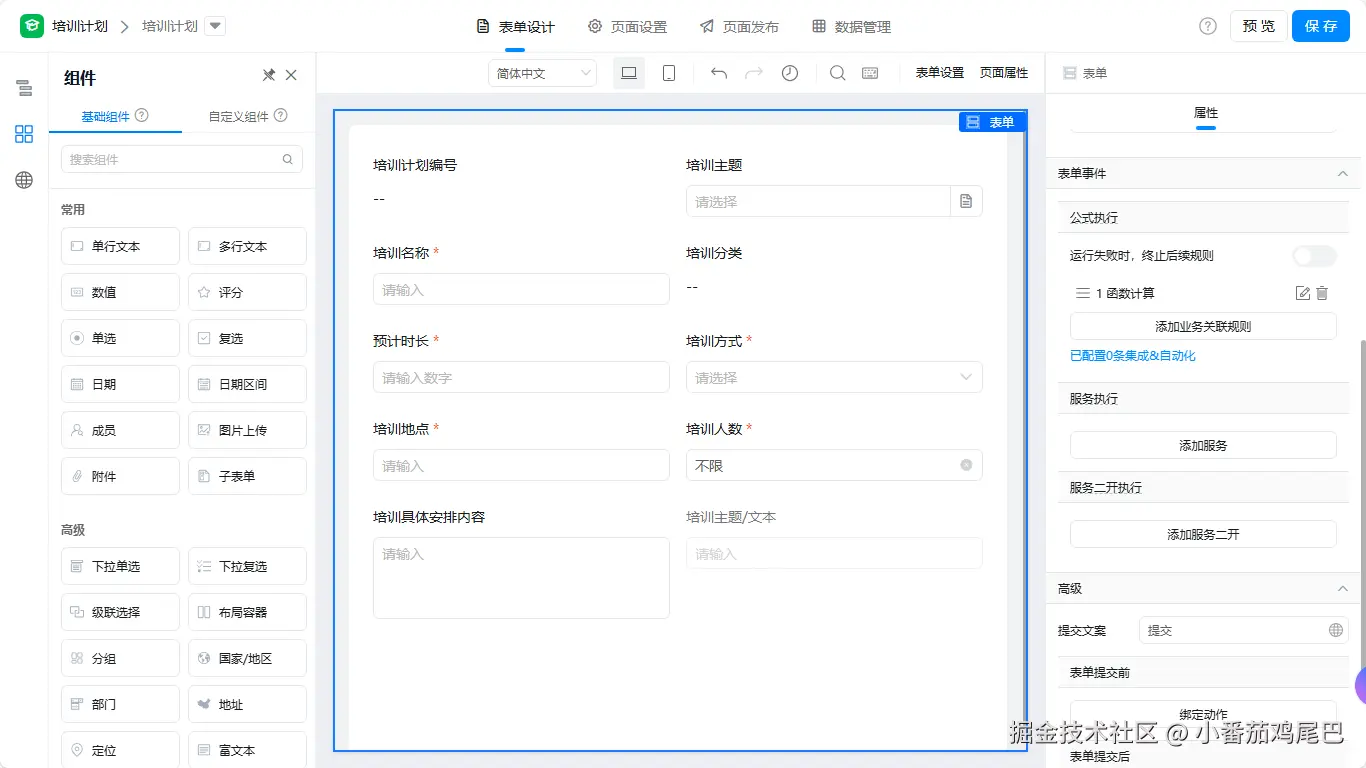The height and width of the screenshot is (768, 1366).
Task: Switch to 页面设置 tab
Action: coord(627,27)
